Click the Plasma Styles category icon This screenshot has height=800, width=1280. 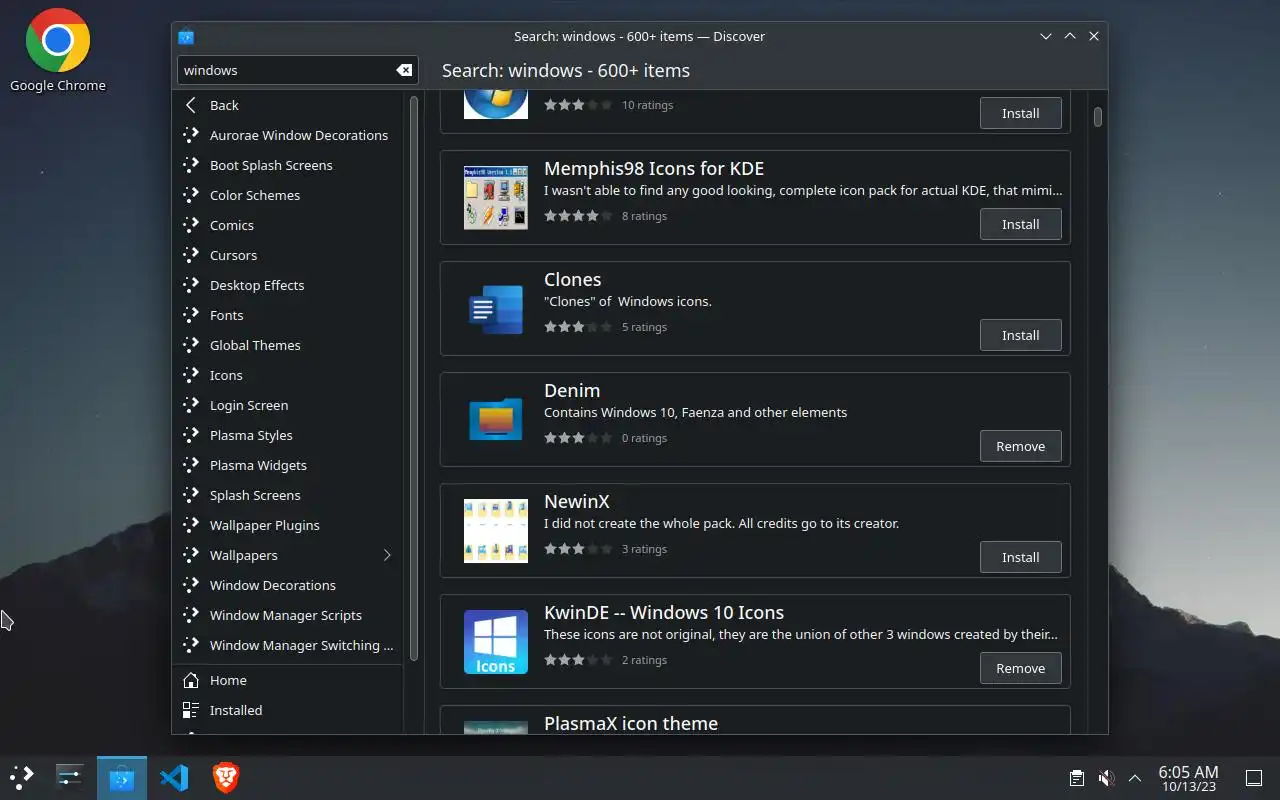point(191,435)
